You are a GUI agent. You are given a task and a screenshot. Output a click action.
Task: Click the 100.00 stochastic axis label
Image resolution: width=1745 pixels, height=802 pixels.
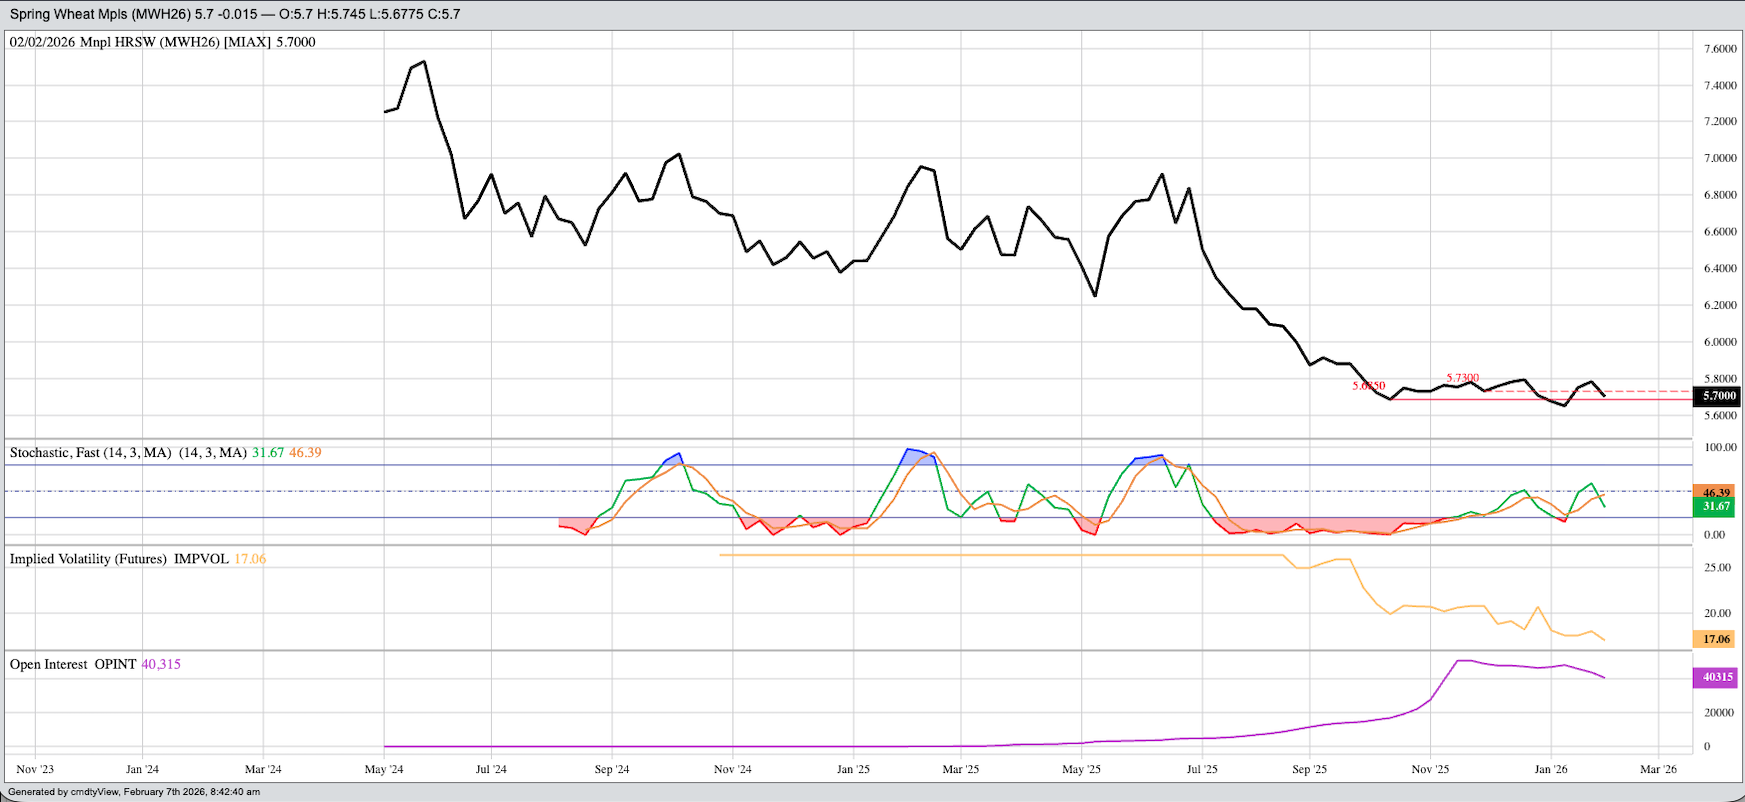(x=1719, y=447)
